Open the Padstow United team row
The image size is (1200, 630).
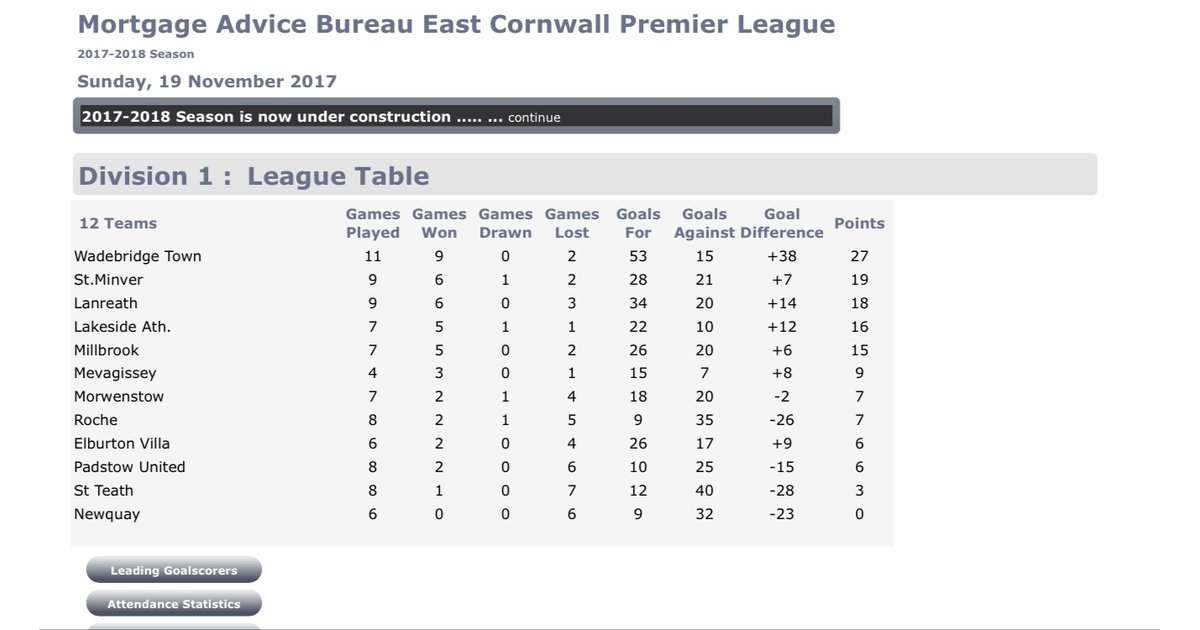coord(129,467)
